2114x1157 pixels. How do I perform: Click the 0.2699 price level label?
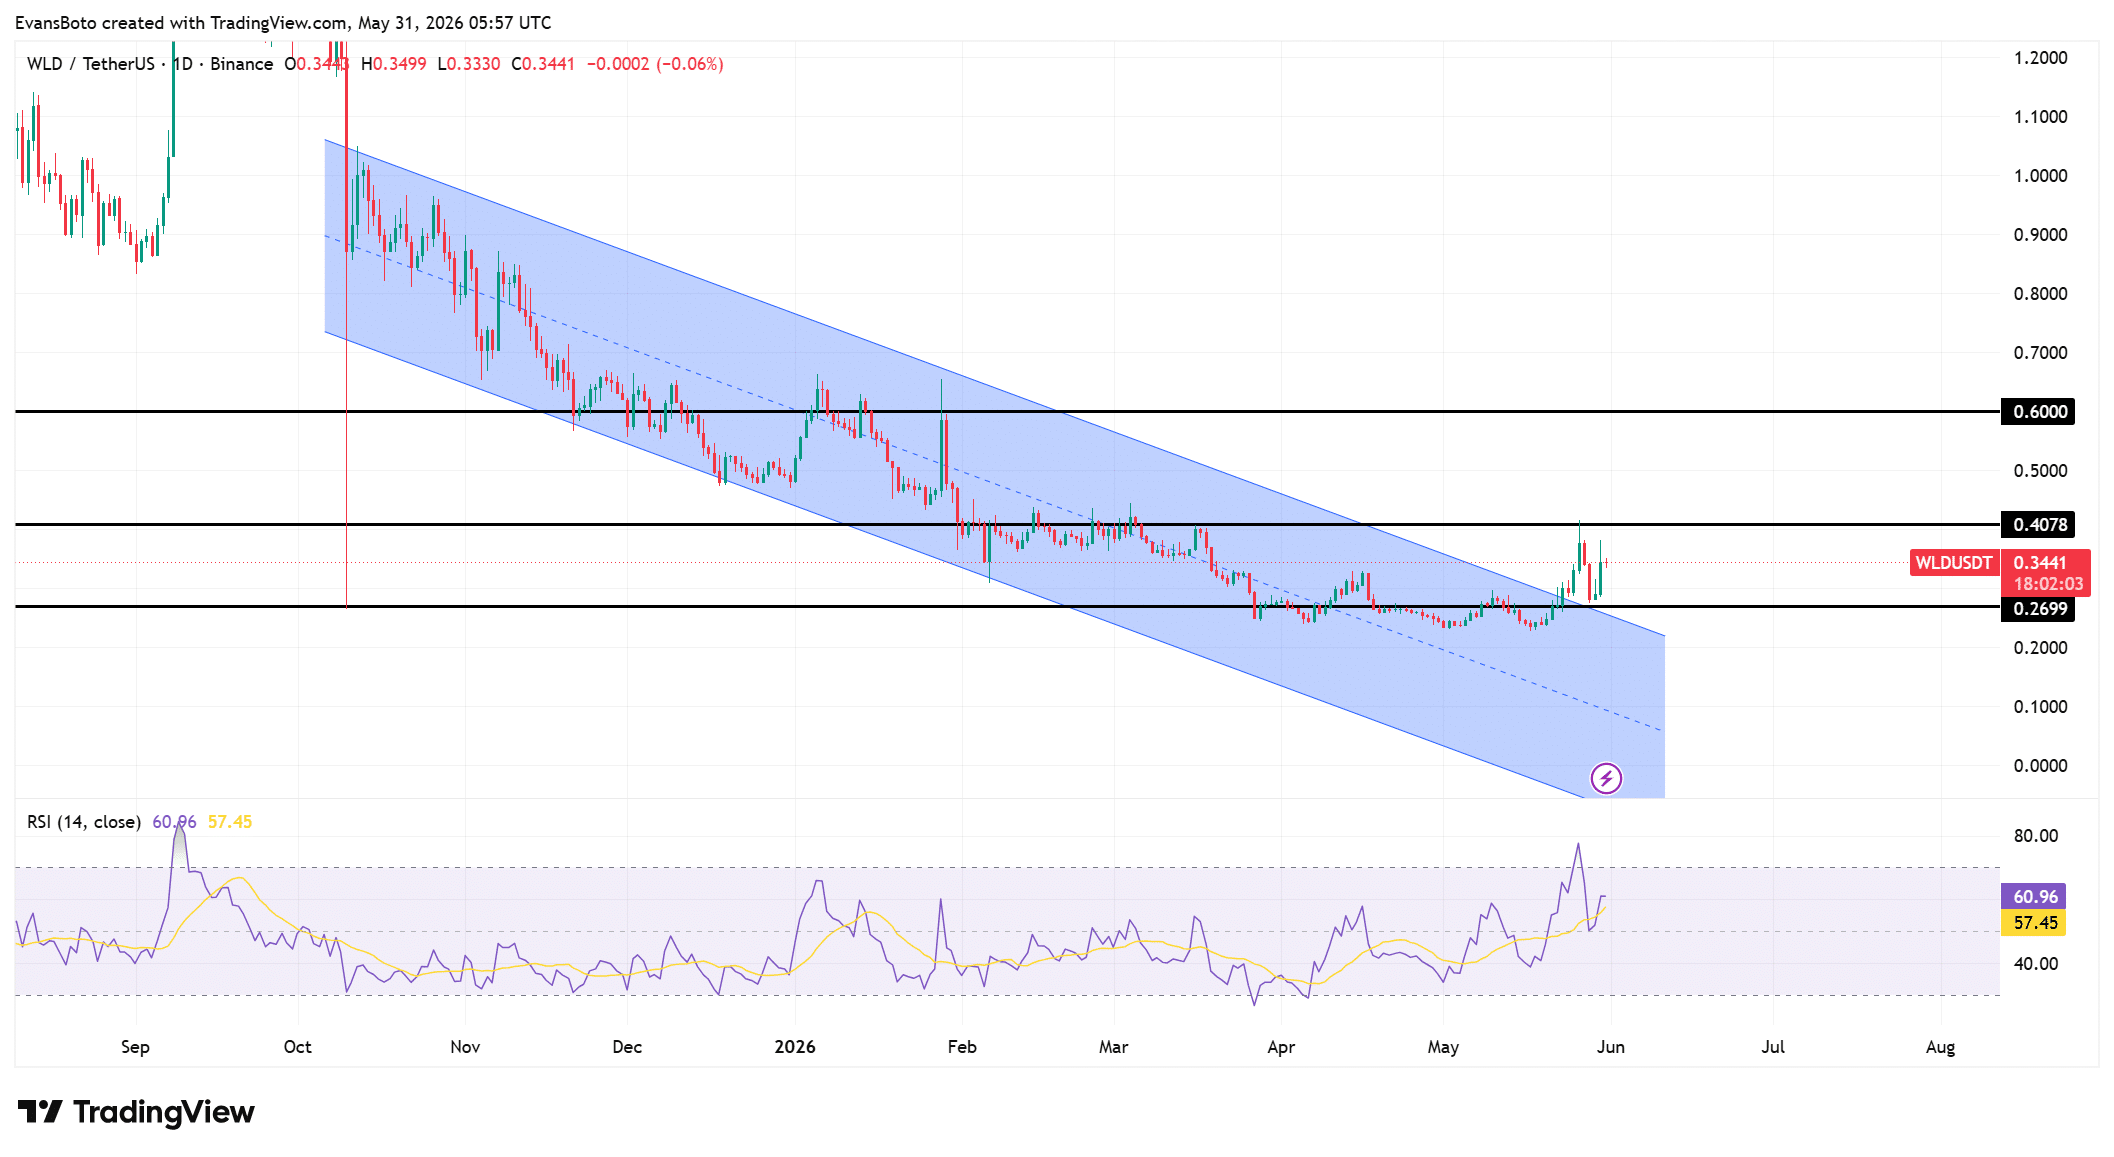[x=2038, y=609]
